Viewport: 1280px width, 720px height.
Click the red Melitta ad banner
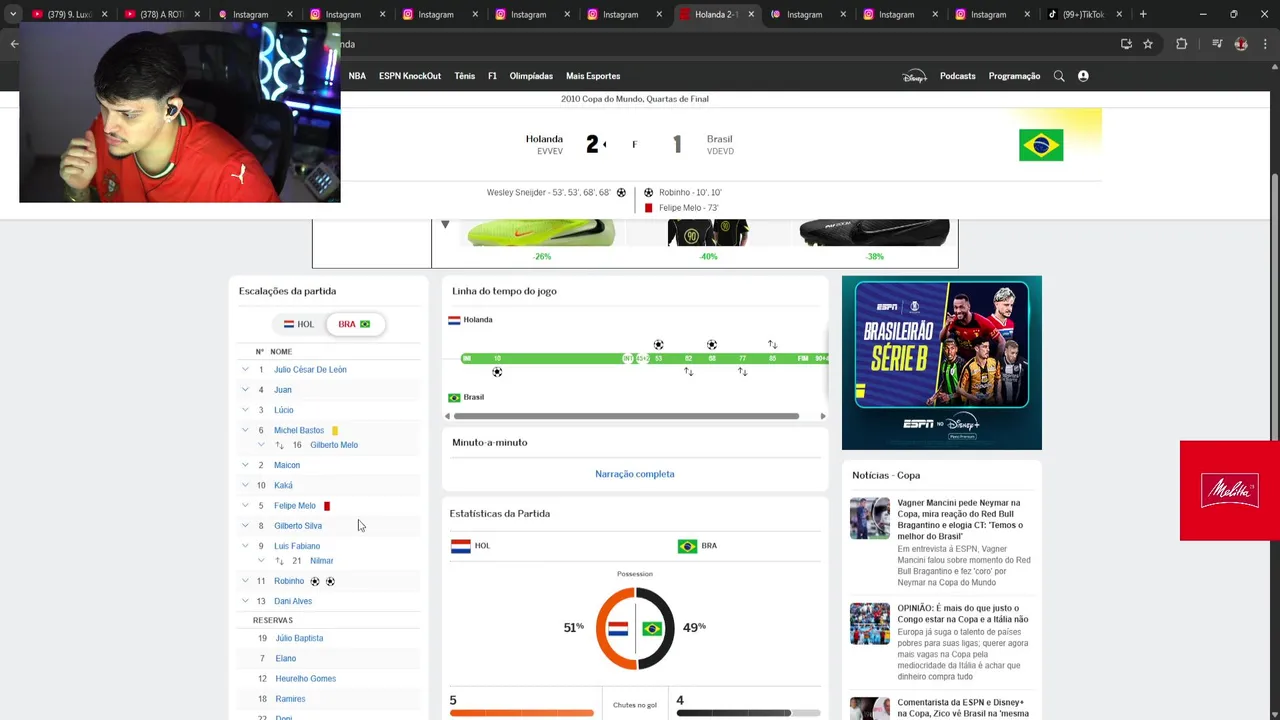tap(1230, 491)
